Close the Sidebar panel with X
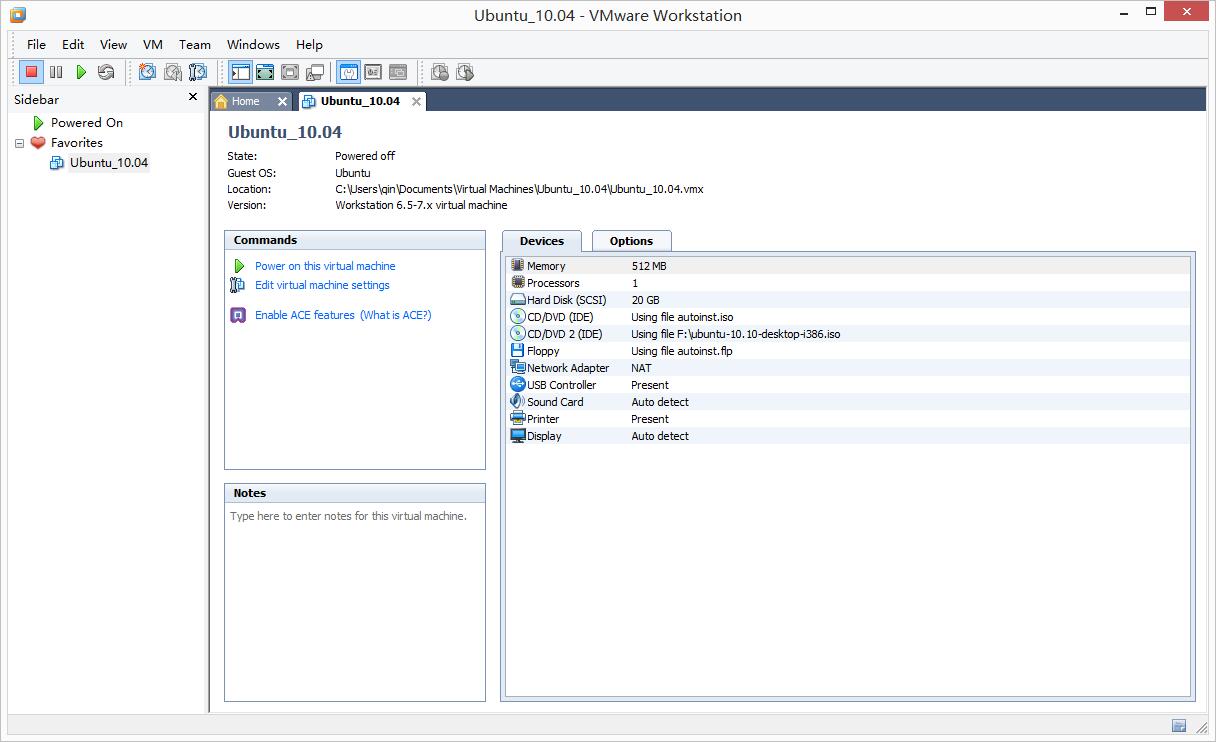This screenshot has height=742, width=1216. tap(193, 97)
